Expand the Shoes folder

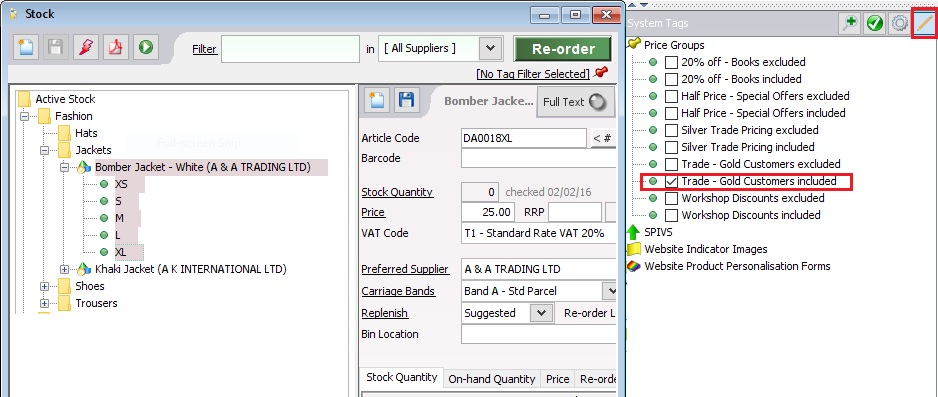pos(44,286)
